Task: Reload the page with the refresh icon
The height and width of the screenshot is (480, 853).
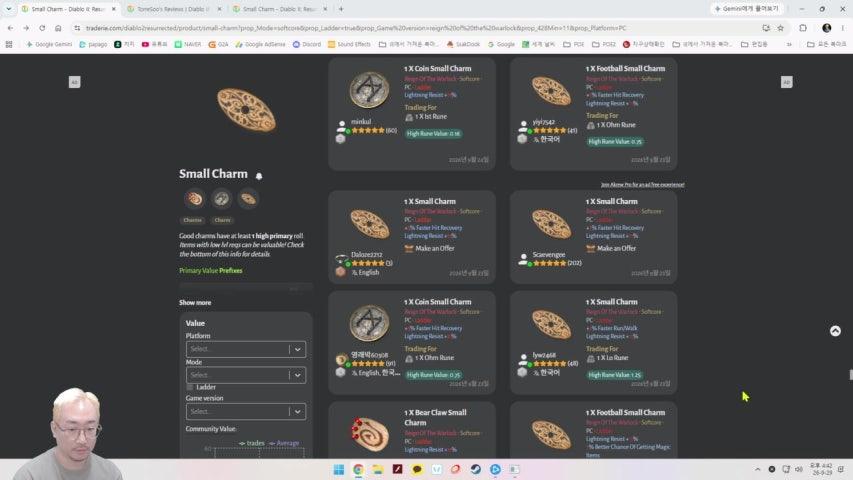Action: coord(42,28)
